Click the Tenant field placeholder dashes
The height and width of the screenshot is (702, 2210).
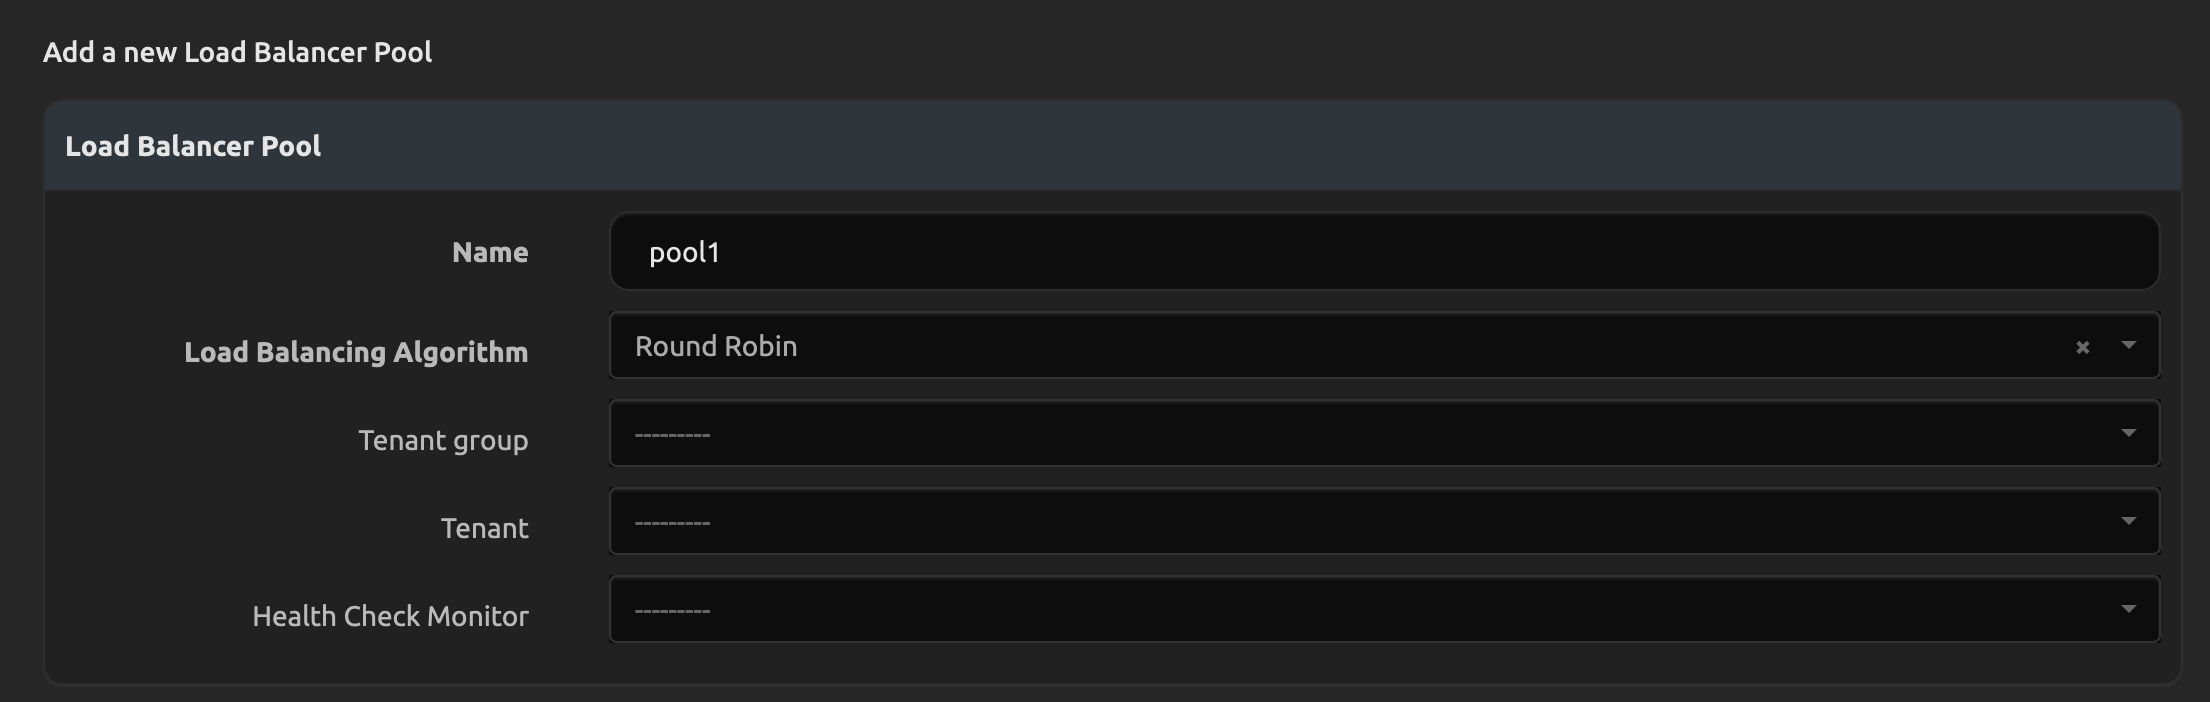tap(672, 523)
